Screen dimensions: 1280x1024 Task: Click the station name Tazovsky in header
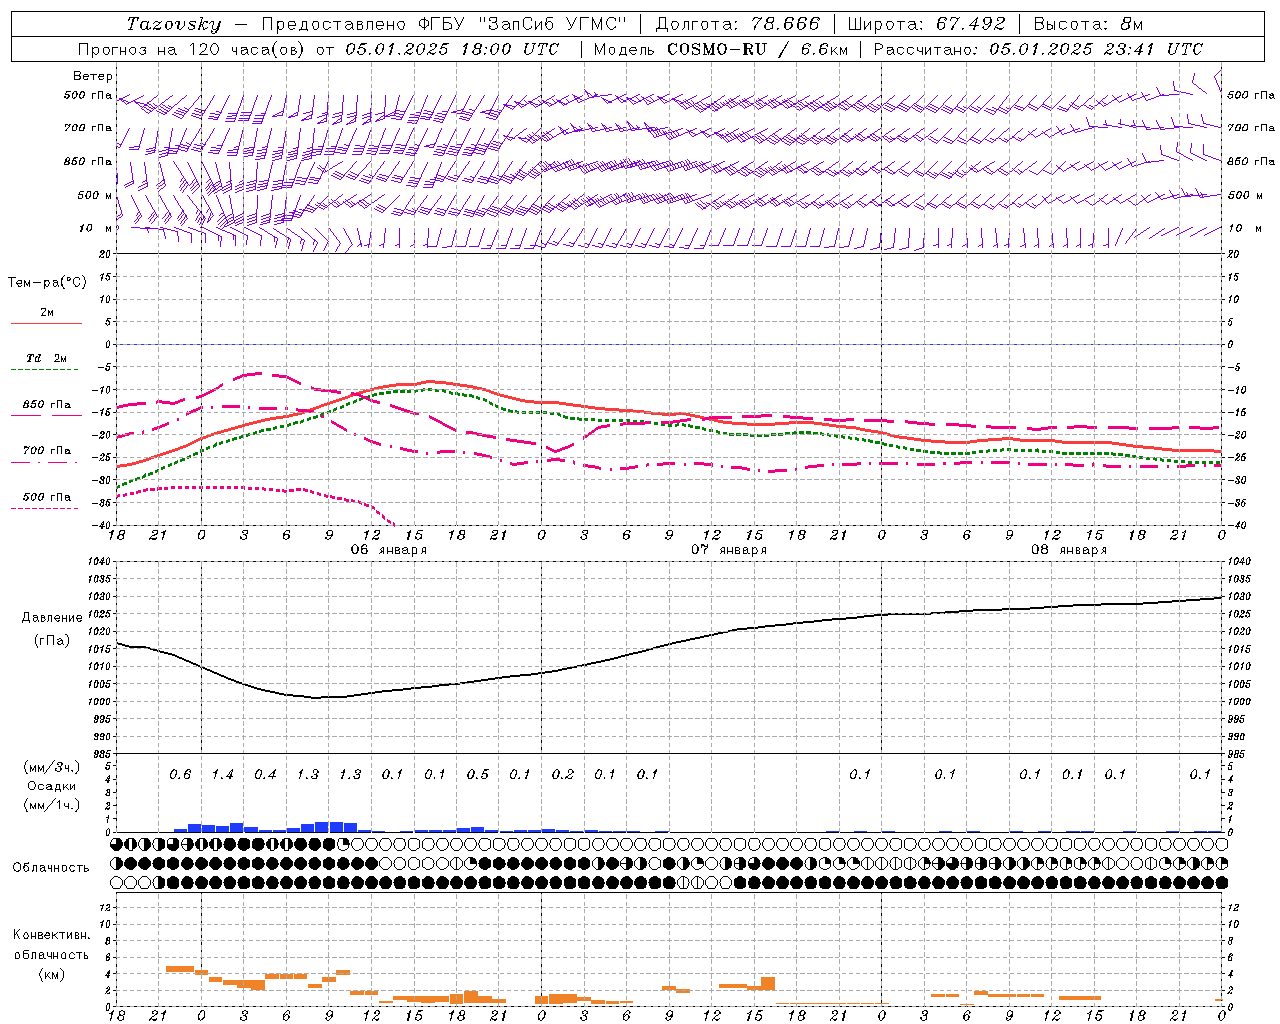click(x=174, y=24)
